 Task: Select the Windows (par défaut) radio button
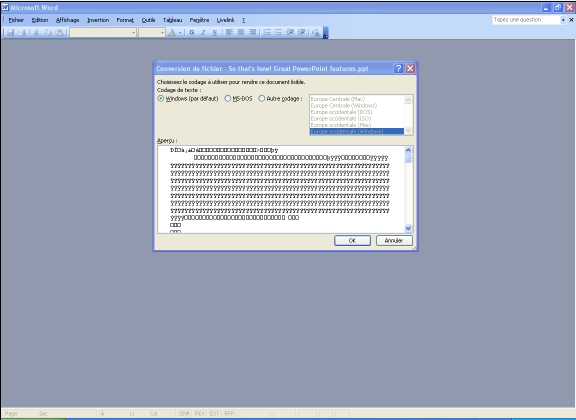coord(161,98)
